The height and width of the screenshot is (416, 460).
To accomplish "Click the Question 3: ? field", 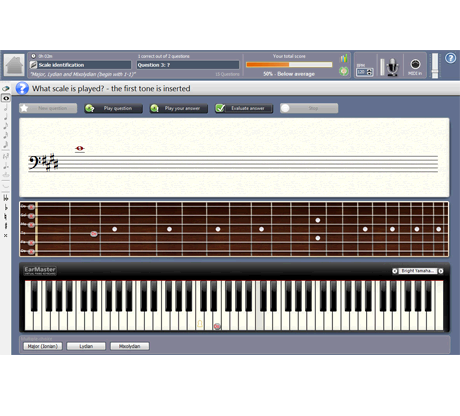I will (188, 65).
